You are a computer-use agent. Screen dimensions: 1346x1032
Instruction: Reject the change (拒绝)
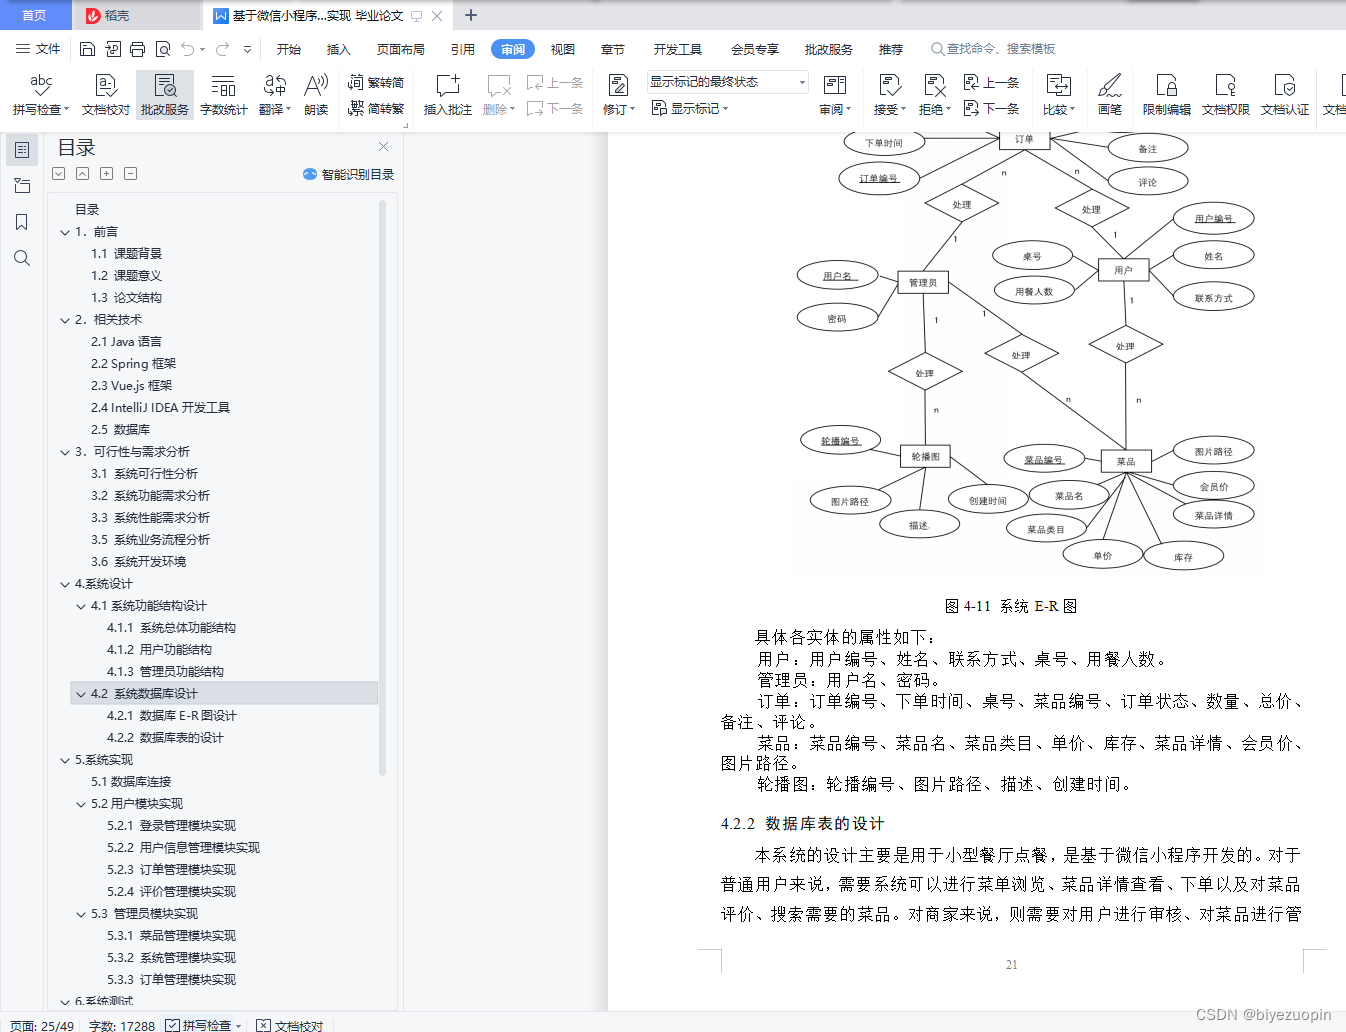[934, 95]
